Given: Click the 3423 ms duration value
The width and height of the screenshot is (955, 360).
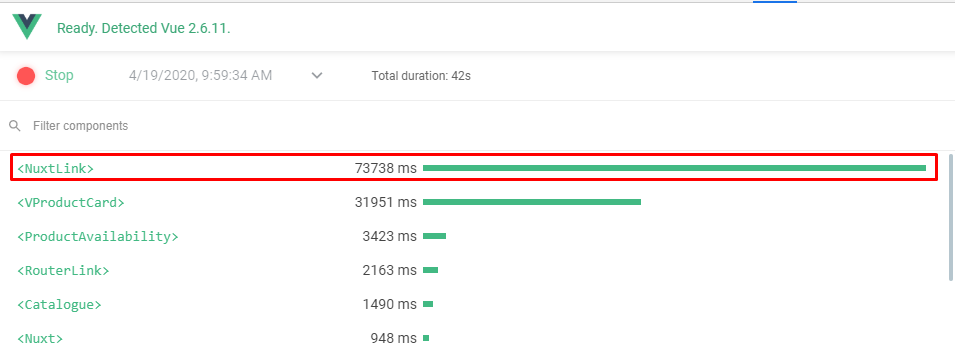Looking at the screenshot, I should pyautogui.click(x=389, y=236).
